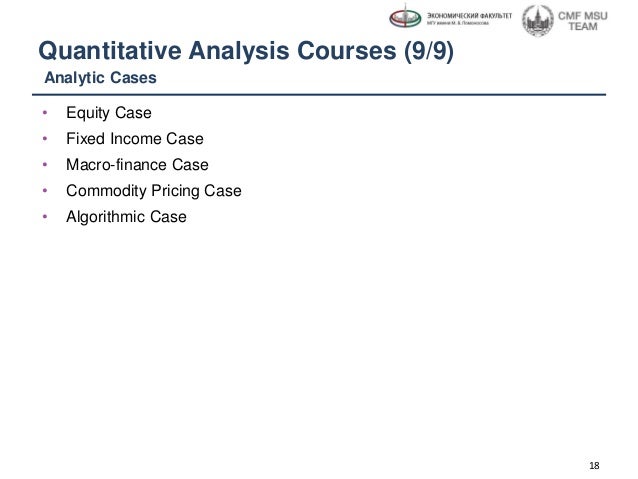Click the word TEAM in the header
The height and width of the screenshot is (479, 638).
pyautogui.click(x=583, y=27)
